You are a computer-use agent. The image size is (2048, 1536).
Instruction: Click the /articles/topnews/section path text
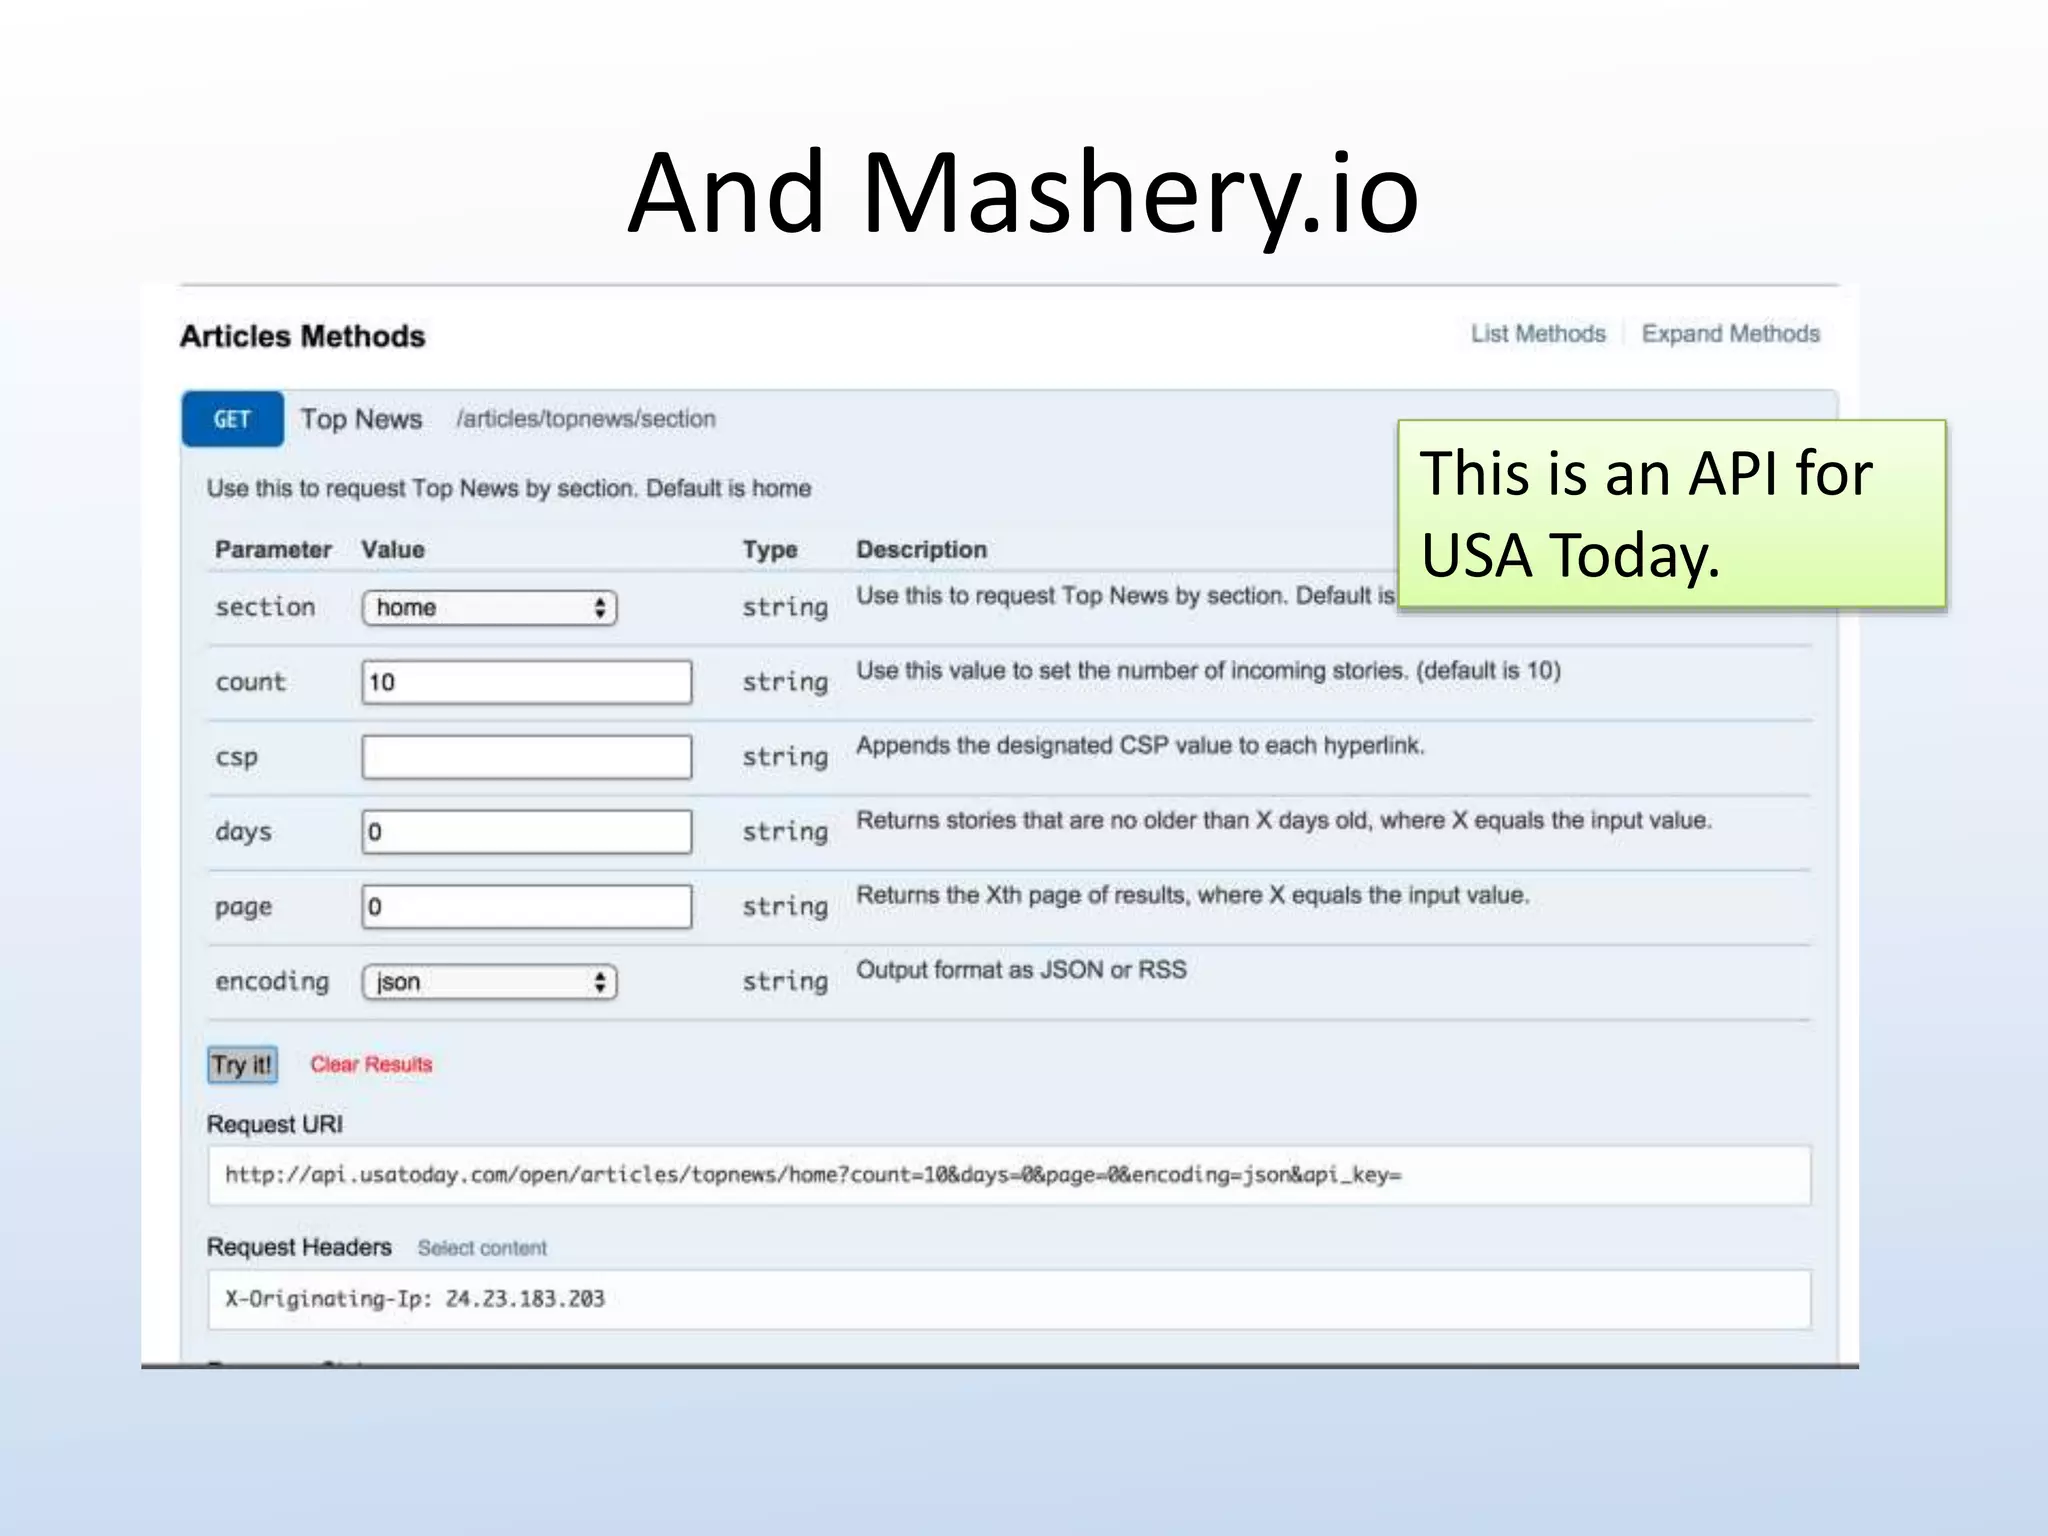click(586, 419)
